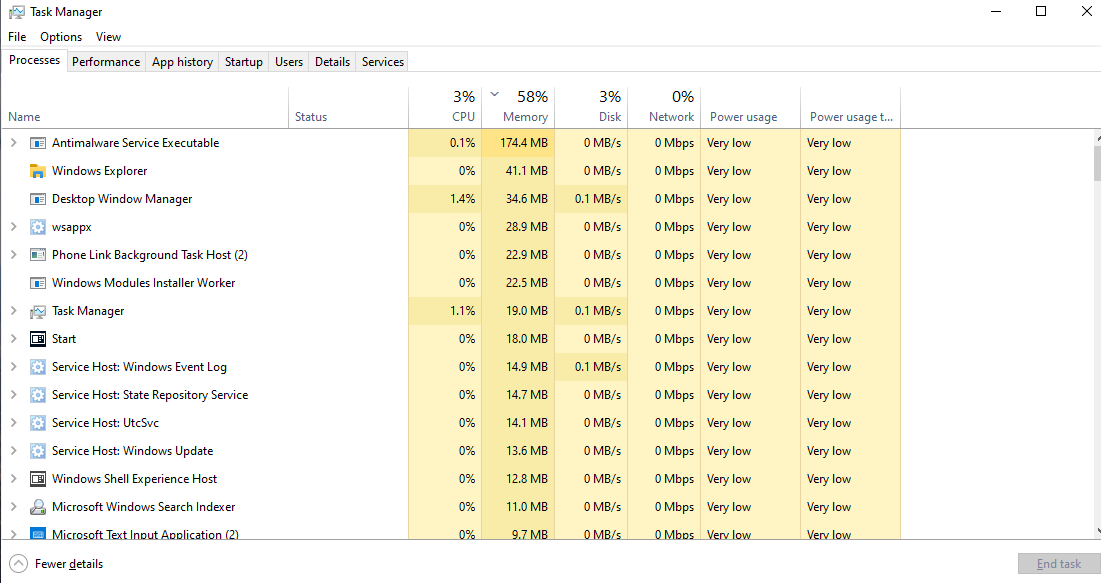
Task: Select the Windows Modules Installer Worker row name
Action: click(x=143, y=283)
